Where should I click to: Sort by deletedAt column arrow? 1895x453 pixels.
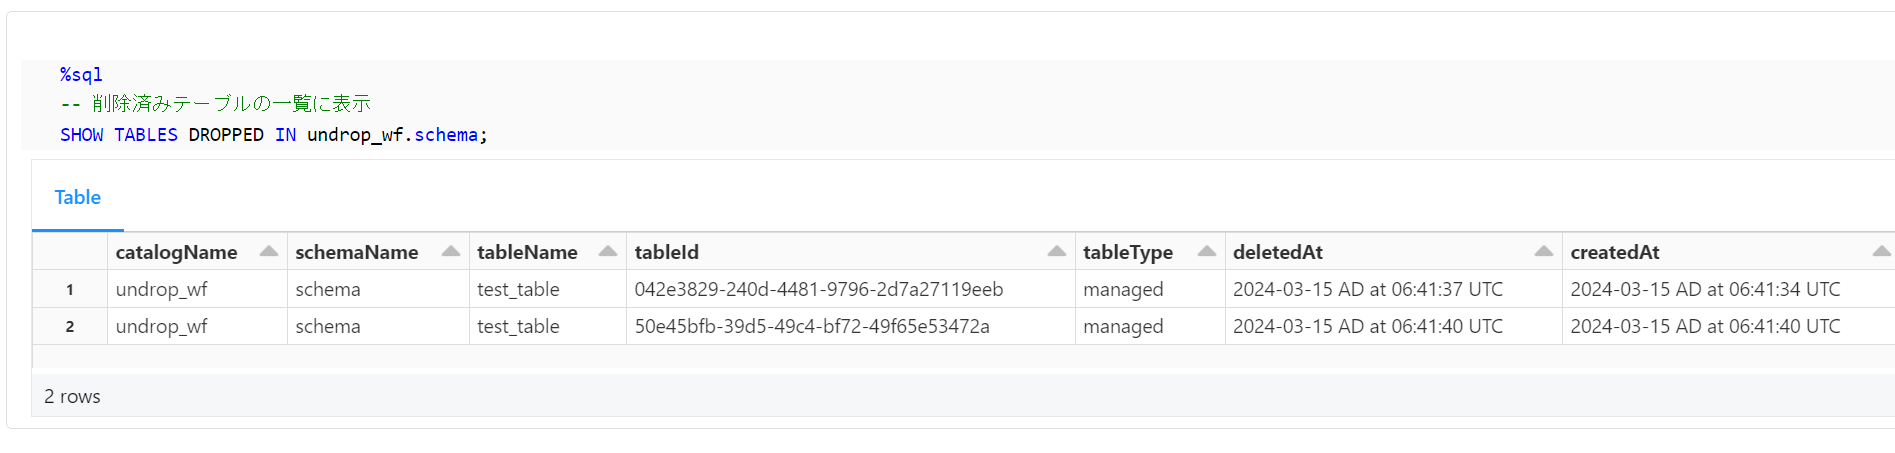[1543, 252]
